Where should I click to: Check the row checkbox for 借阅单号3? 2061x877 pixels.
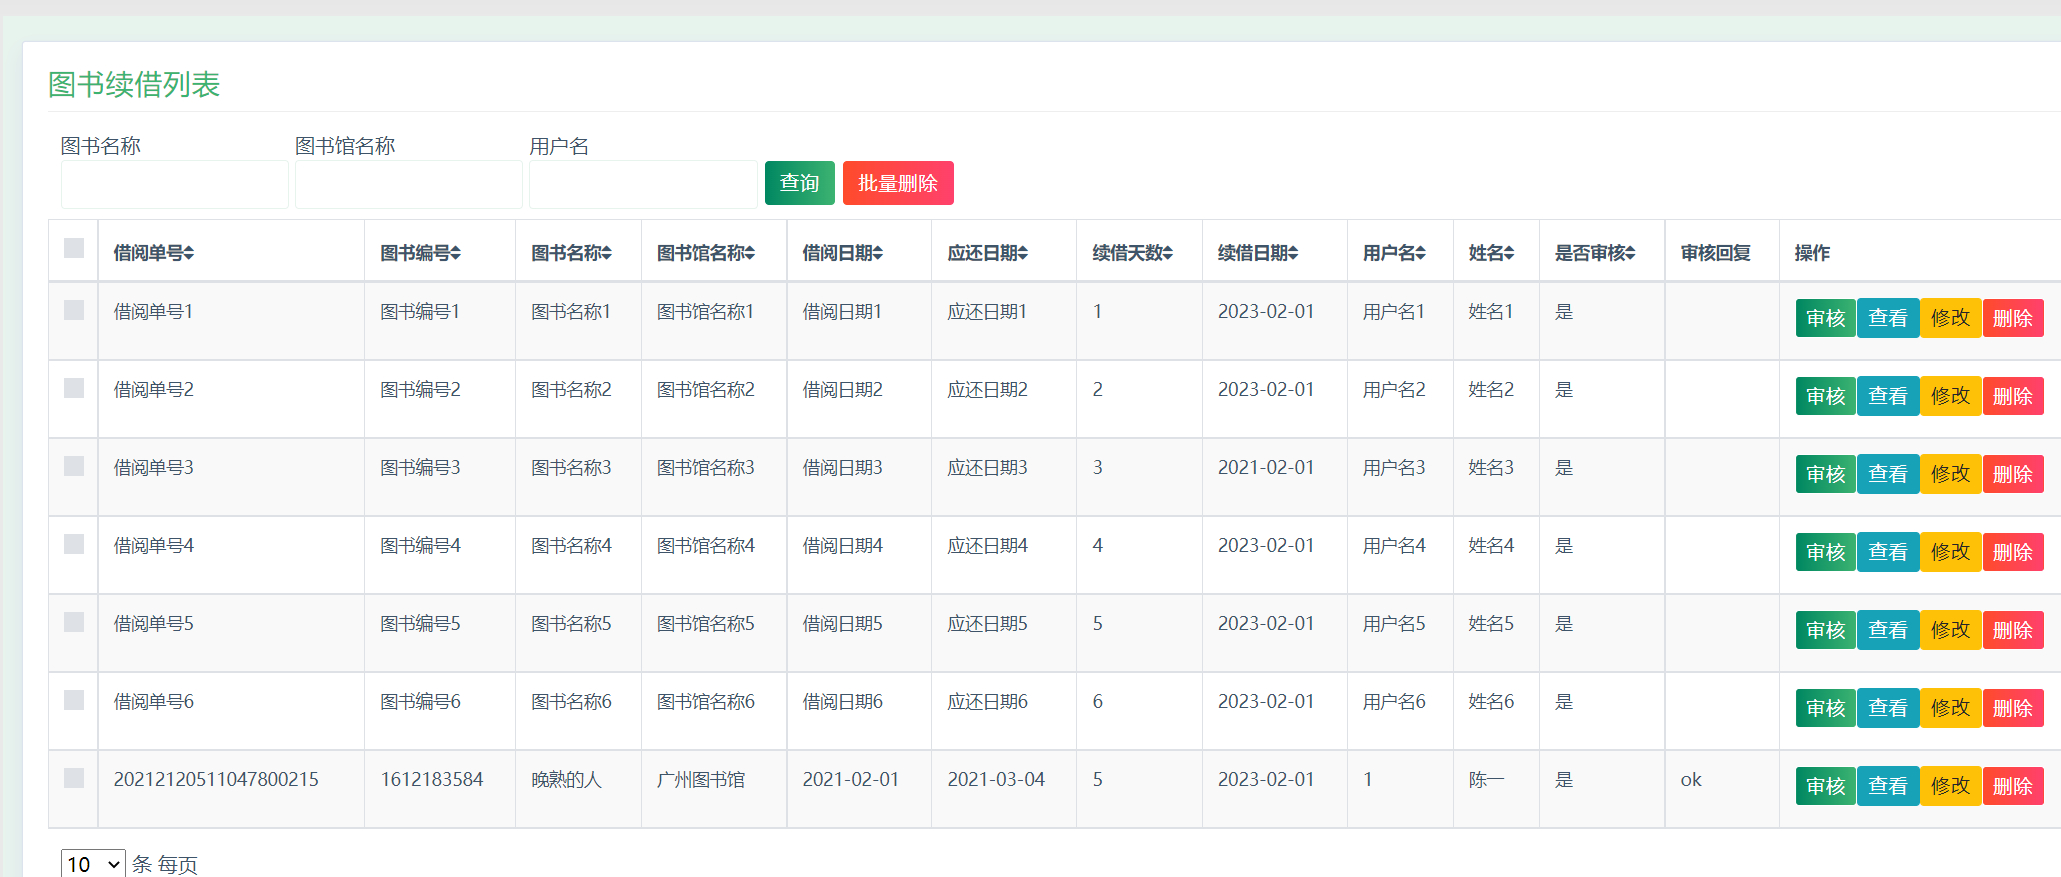pos(74,466)
